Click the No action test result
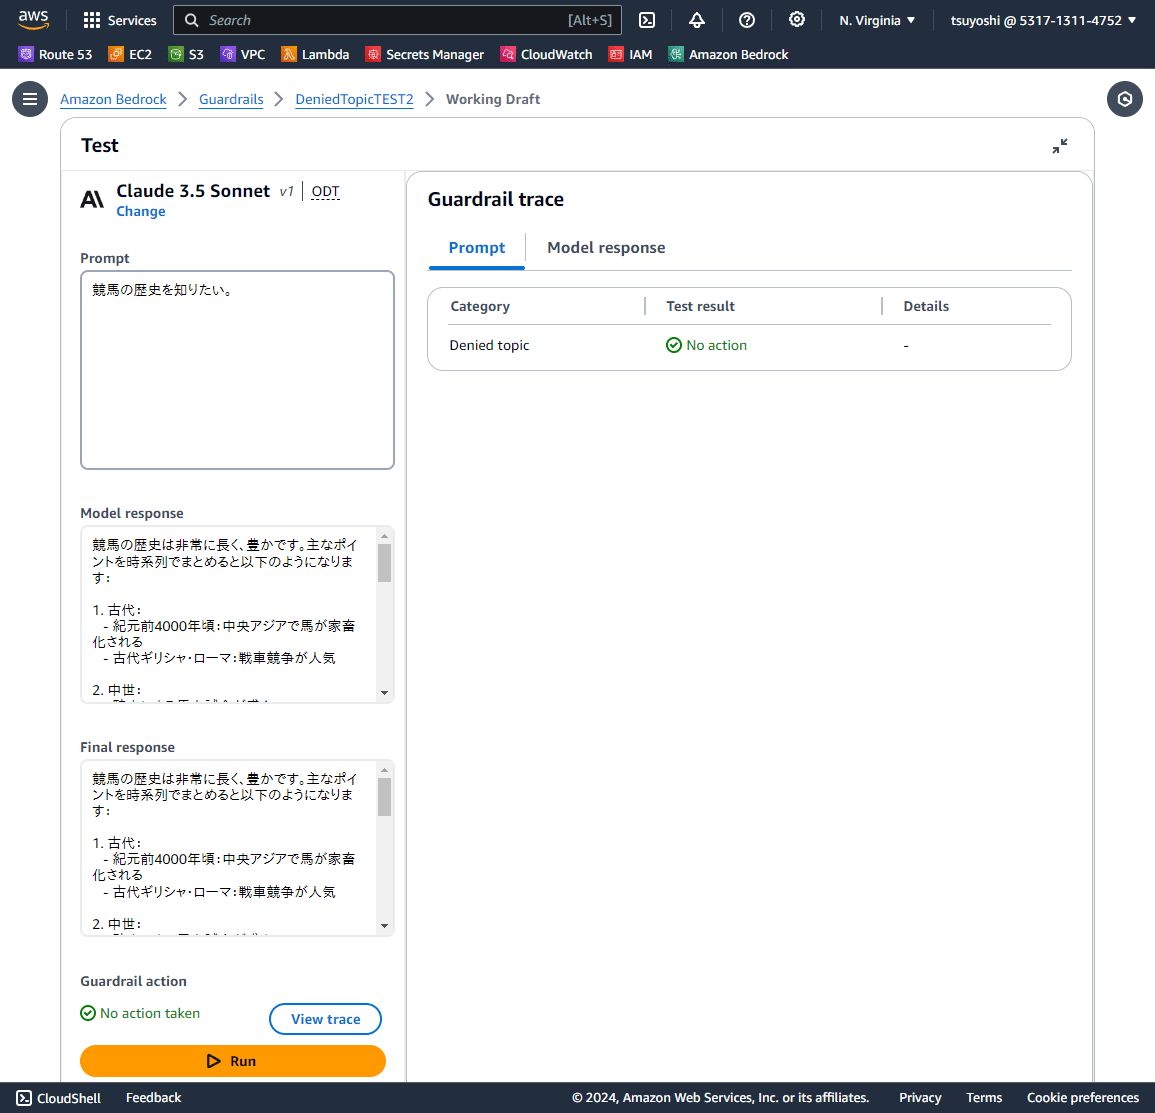The image size is (1155, 1113). pyautogui.click(x=706, y=345)
